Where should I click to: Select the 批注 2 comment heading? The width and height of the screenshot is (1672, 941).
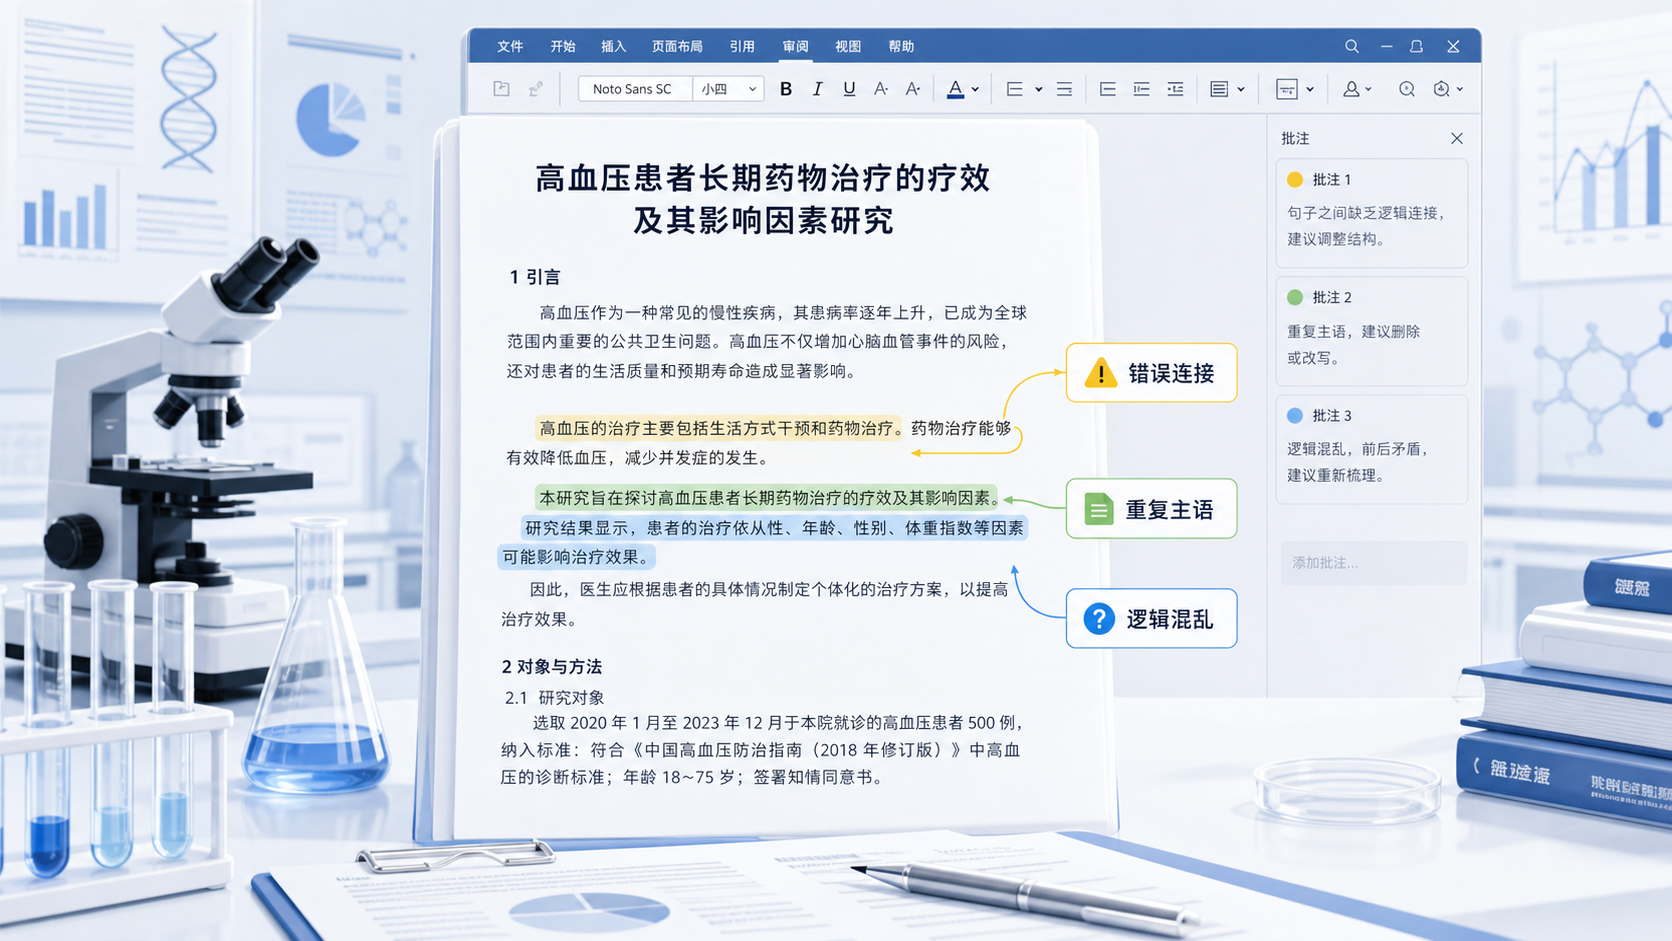coord(1332,297)
